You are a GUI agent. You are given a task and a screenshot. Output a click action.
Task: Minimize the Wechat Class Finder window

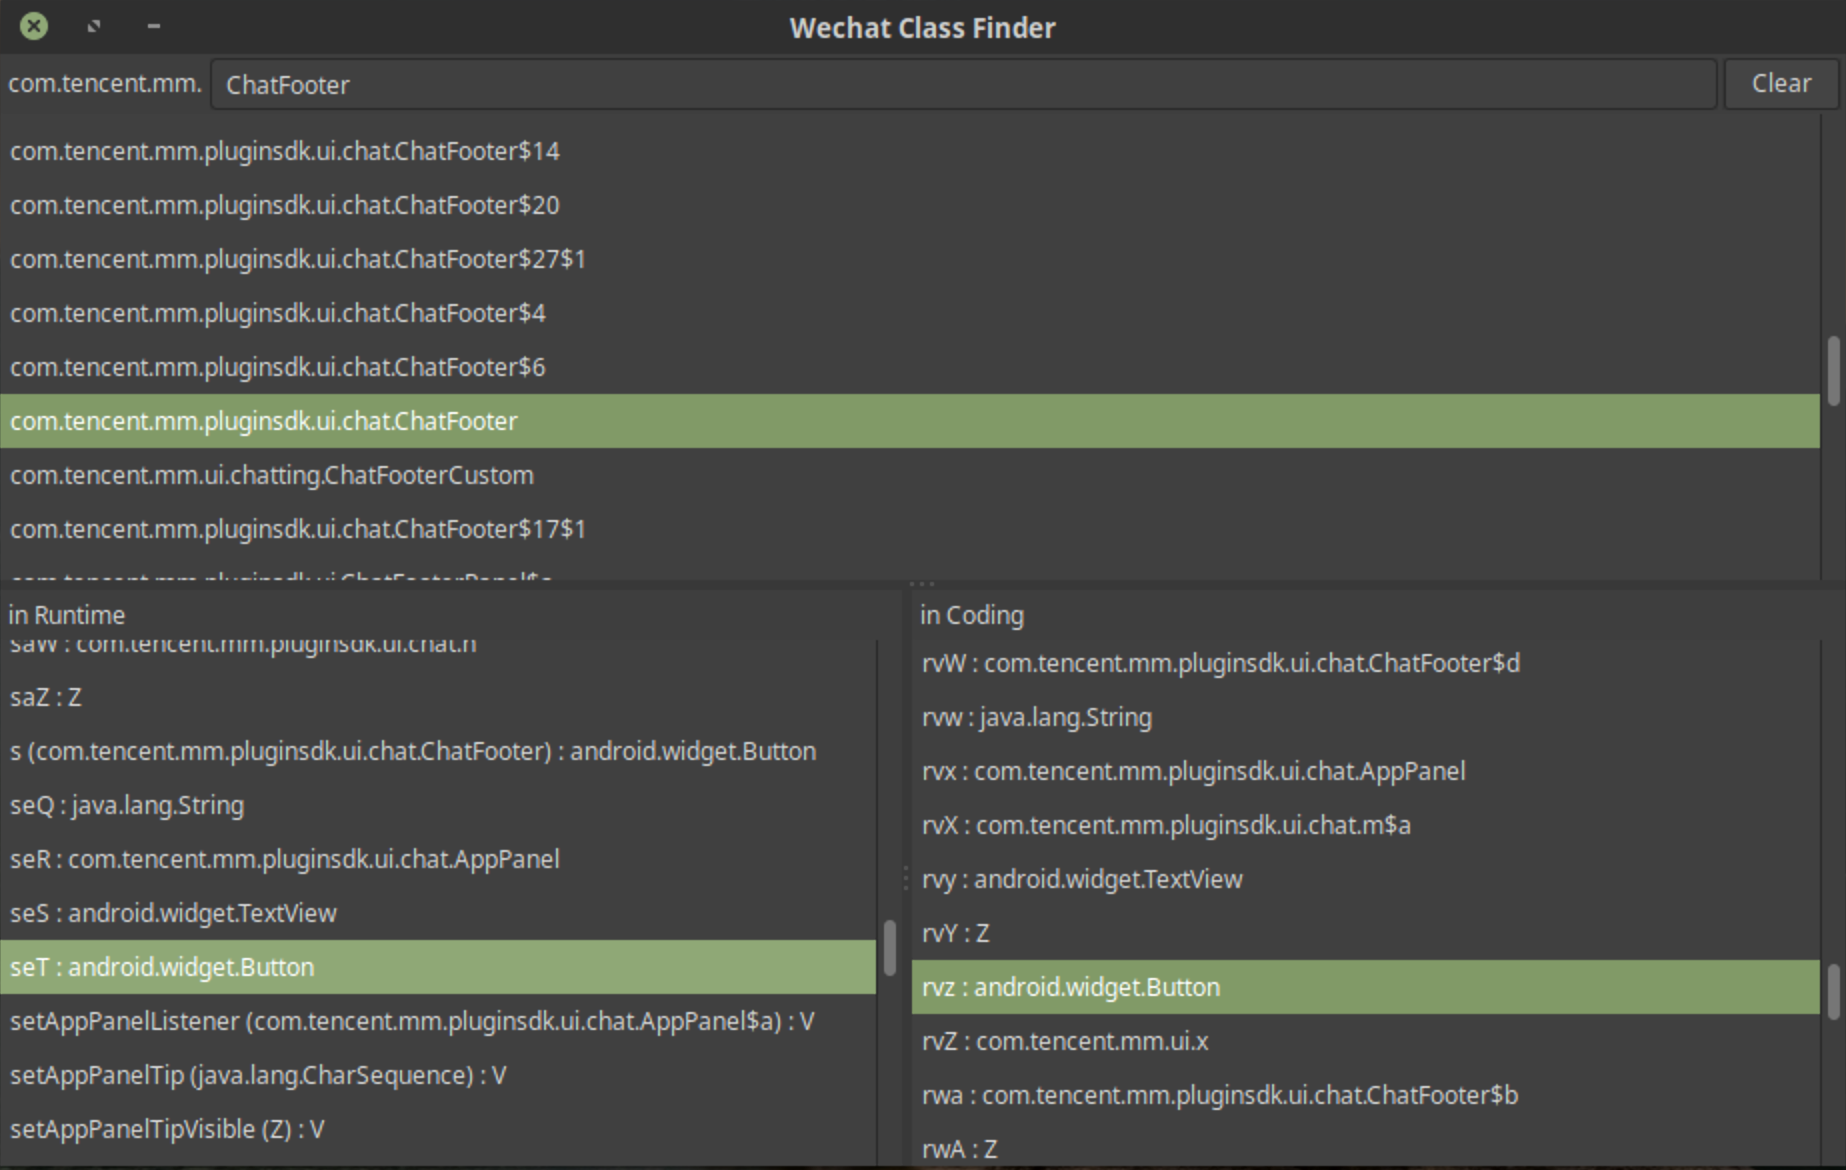pyautogui.click(x=153, y=26)
